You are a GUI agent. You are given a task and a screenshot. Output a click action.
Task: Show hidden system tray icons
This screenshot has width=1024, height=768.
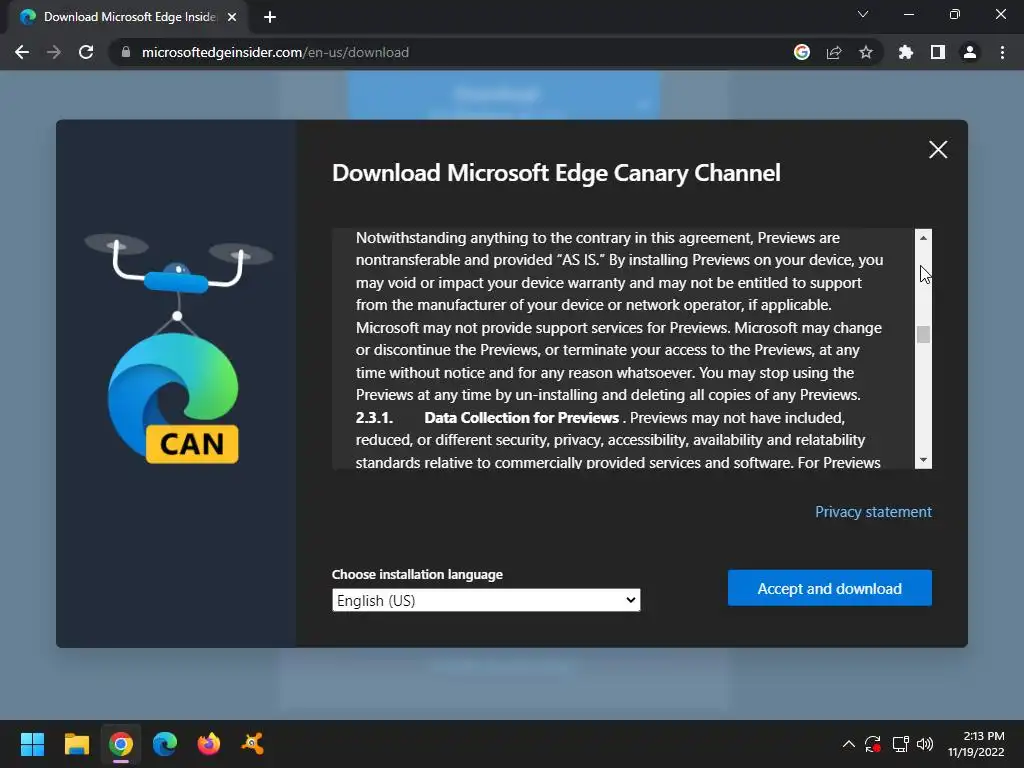848,744
